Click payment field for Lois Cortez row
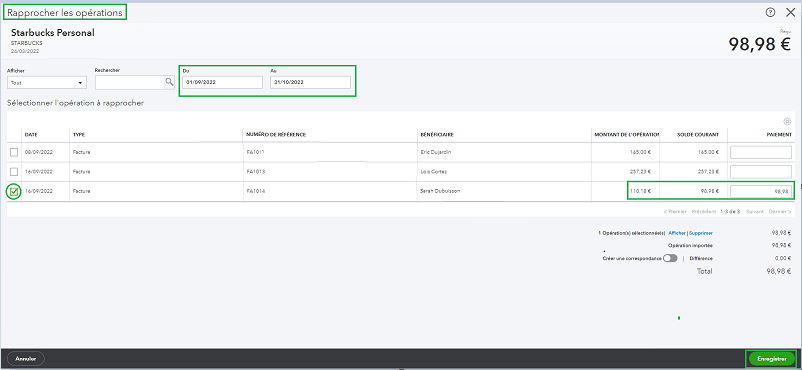This screenshot has width=802, height=370. [x=761, y=171]
